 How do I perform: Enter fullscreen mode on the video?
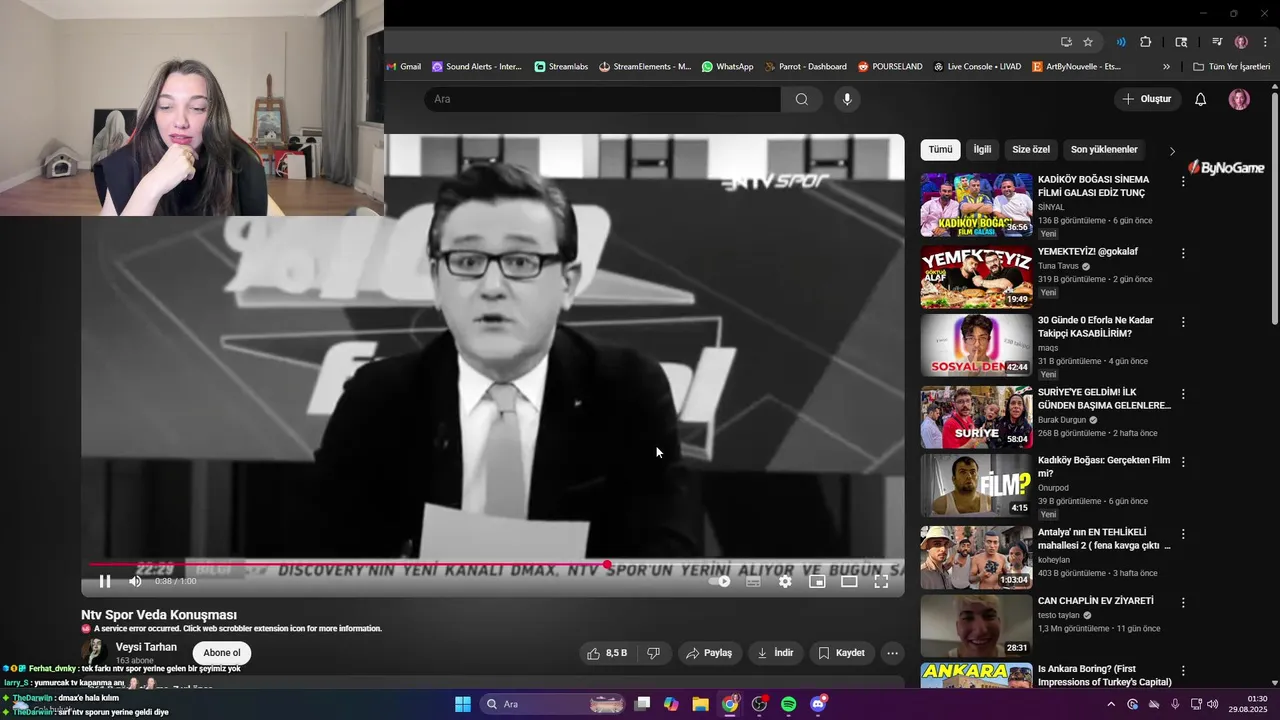tap(881, 581)
